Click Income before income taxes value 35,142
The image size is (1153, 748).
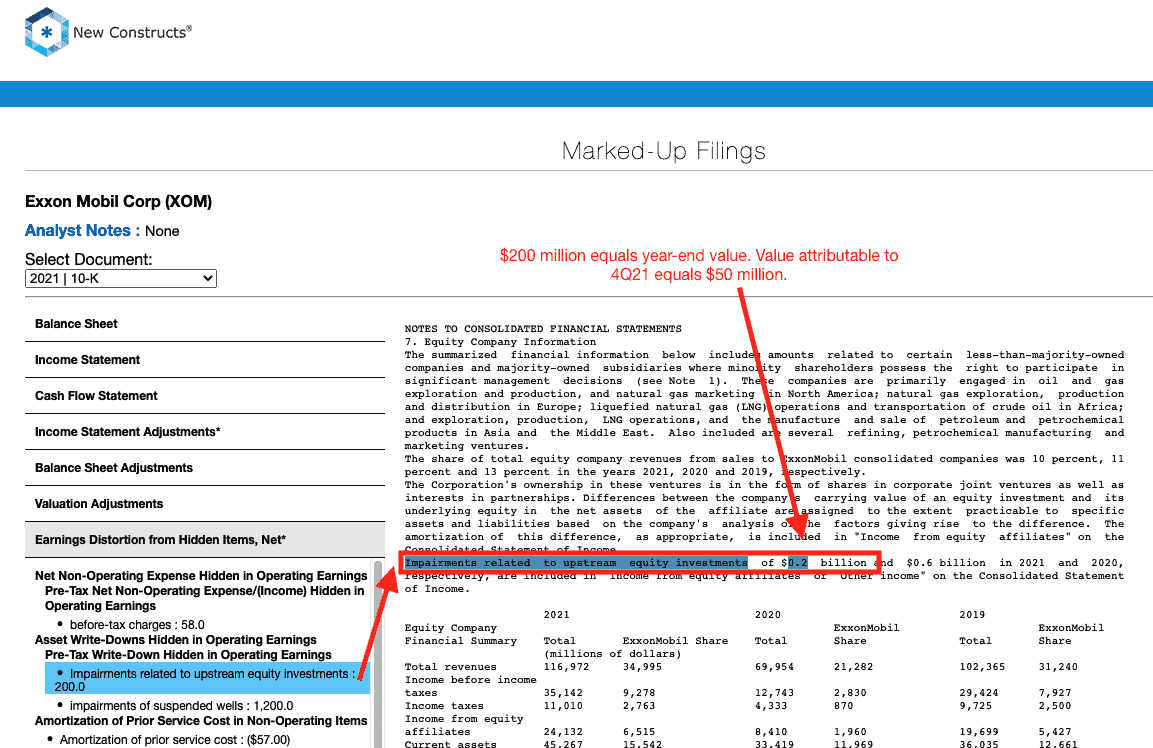click(563, 693)
